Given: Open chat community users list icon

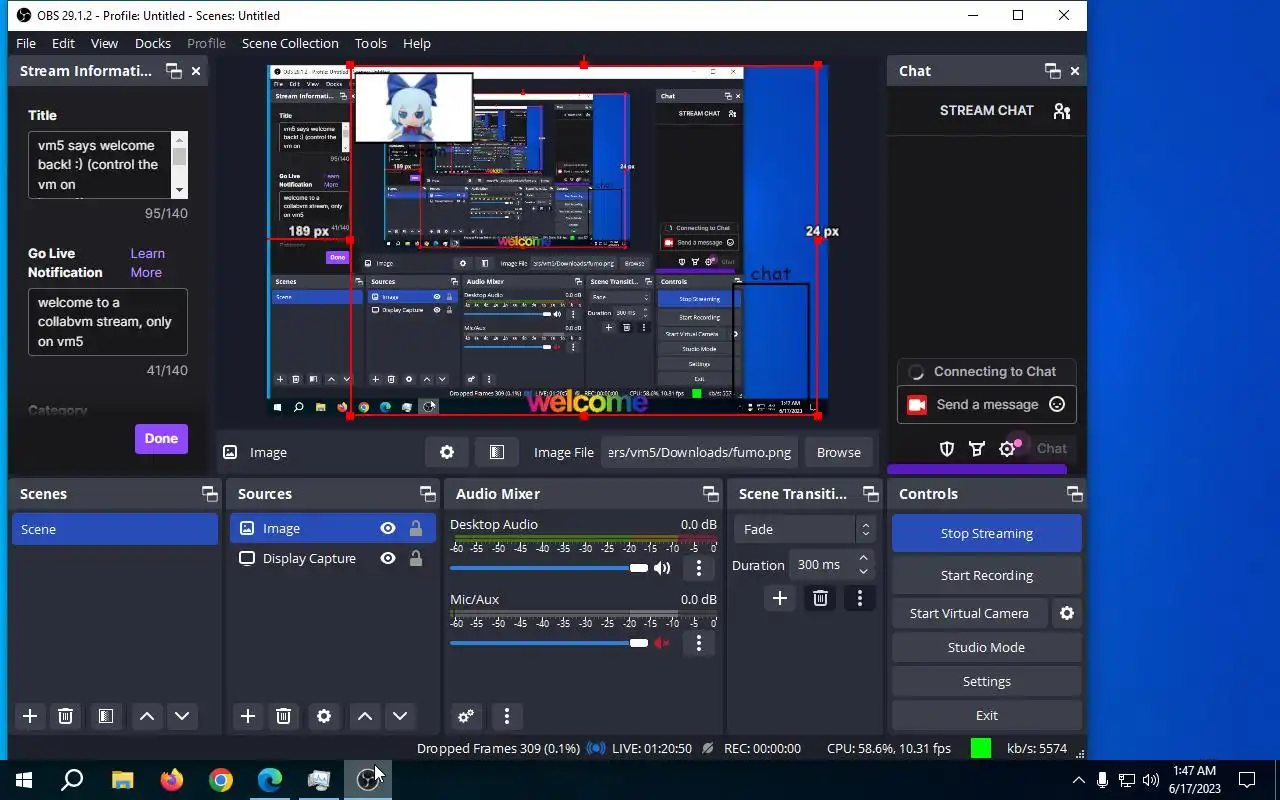Looking at the screenshot, I should point(1062,111).
